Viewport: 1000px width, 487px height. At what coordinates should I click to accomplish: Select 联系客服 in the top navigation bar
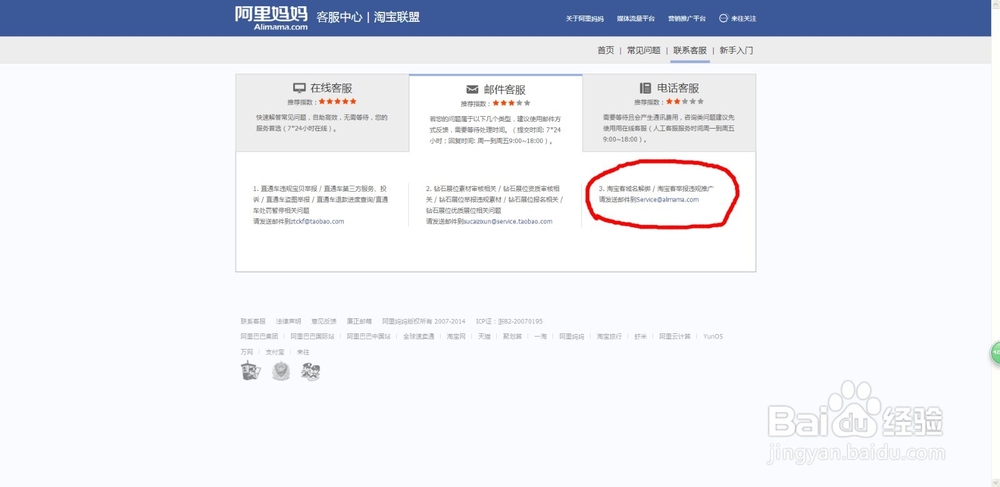(690, 50)
